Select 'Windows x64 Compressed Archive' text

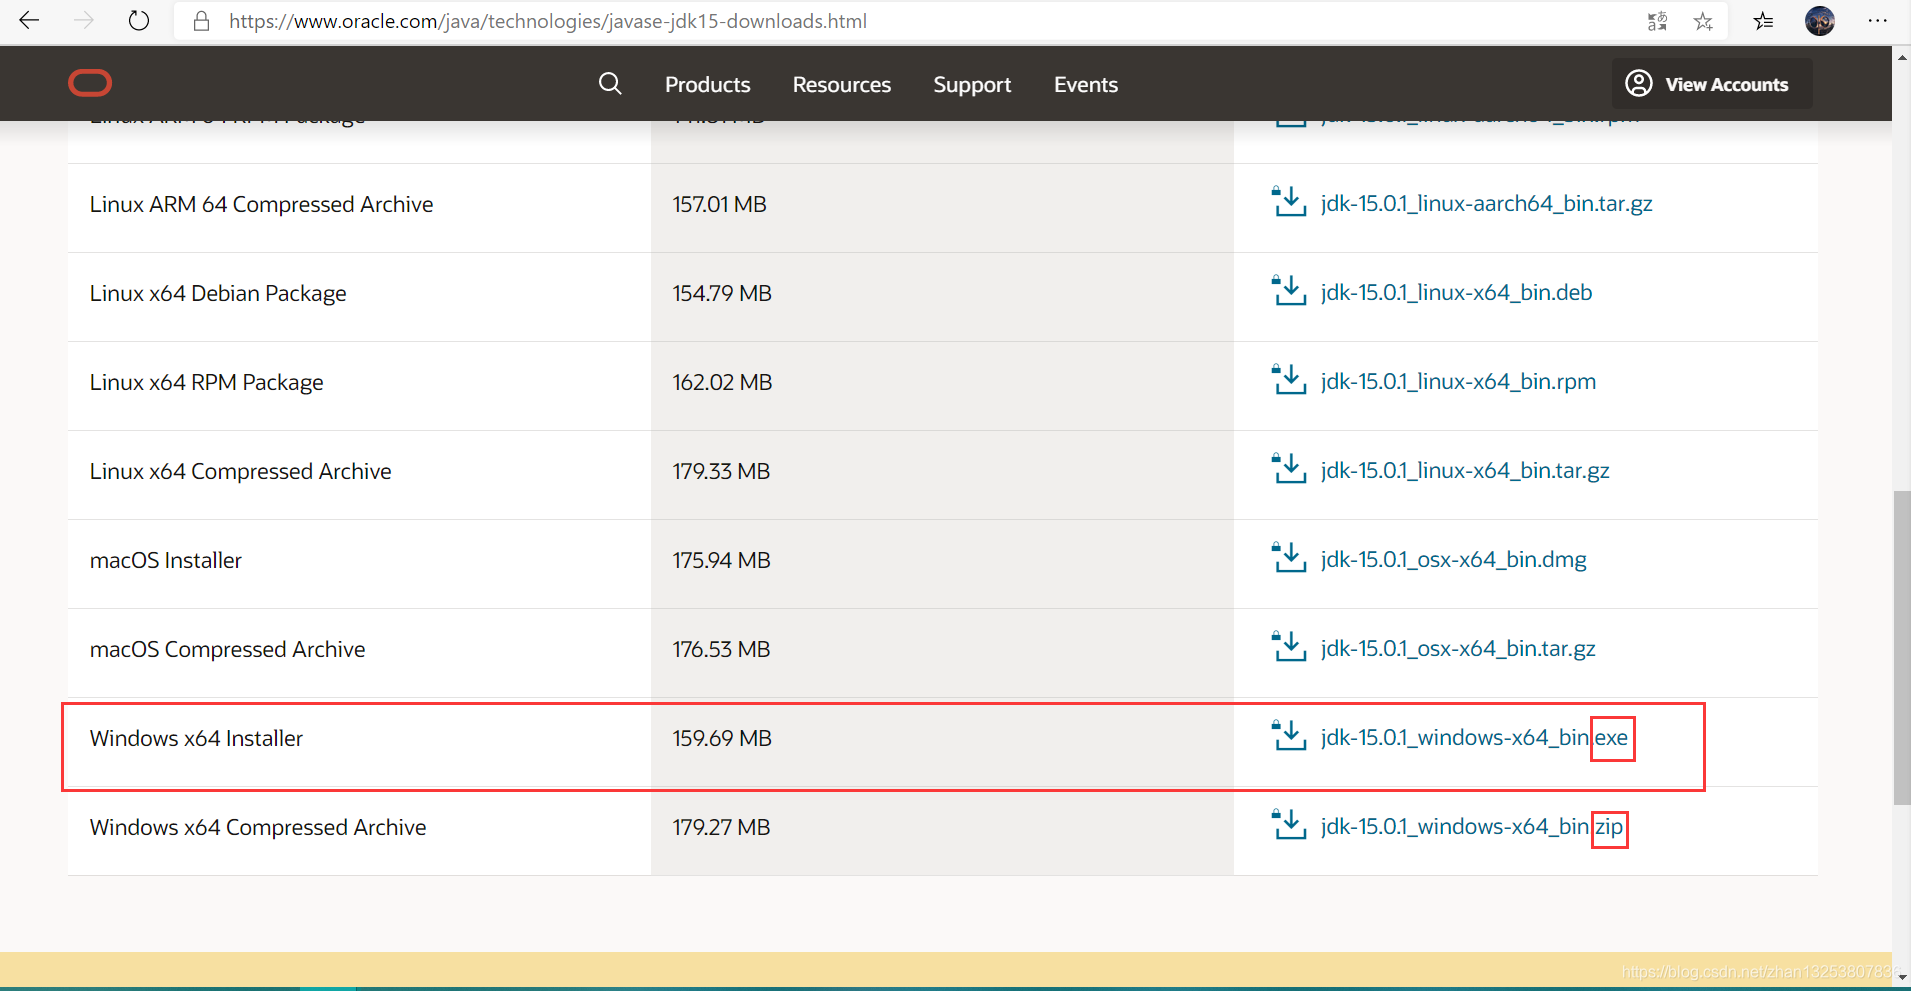click(258, 827)
